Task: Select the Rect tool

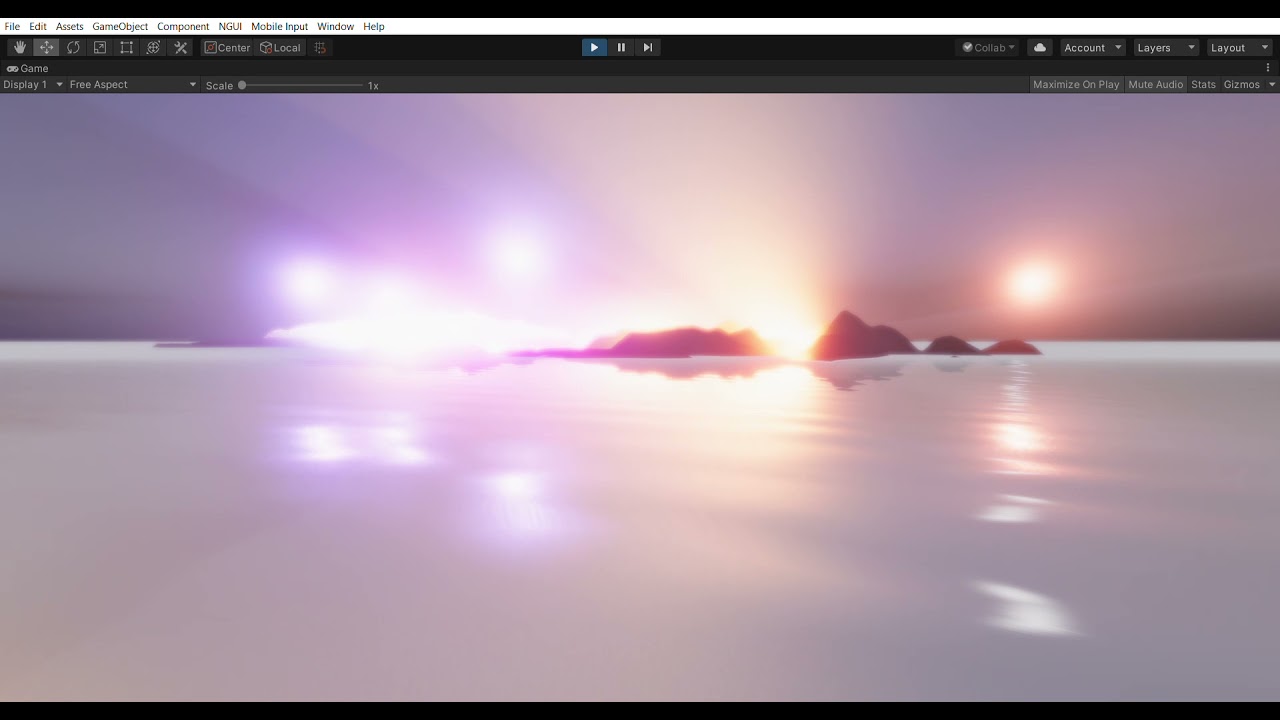Action: 126,48
